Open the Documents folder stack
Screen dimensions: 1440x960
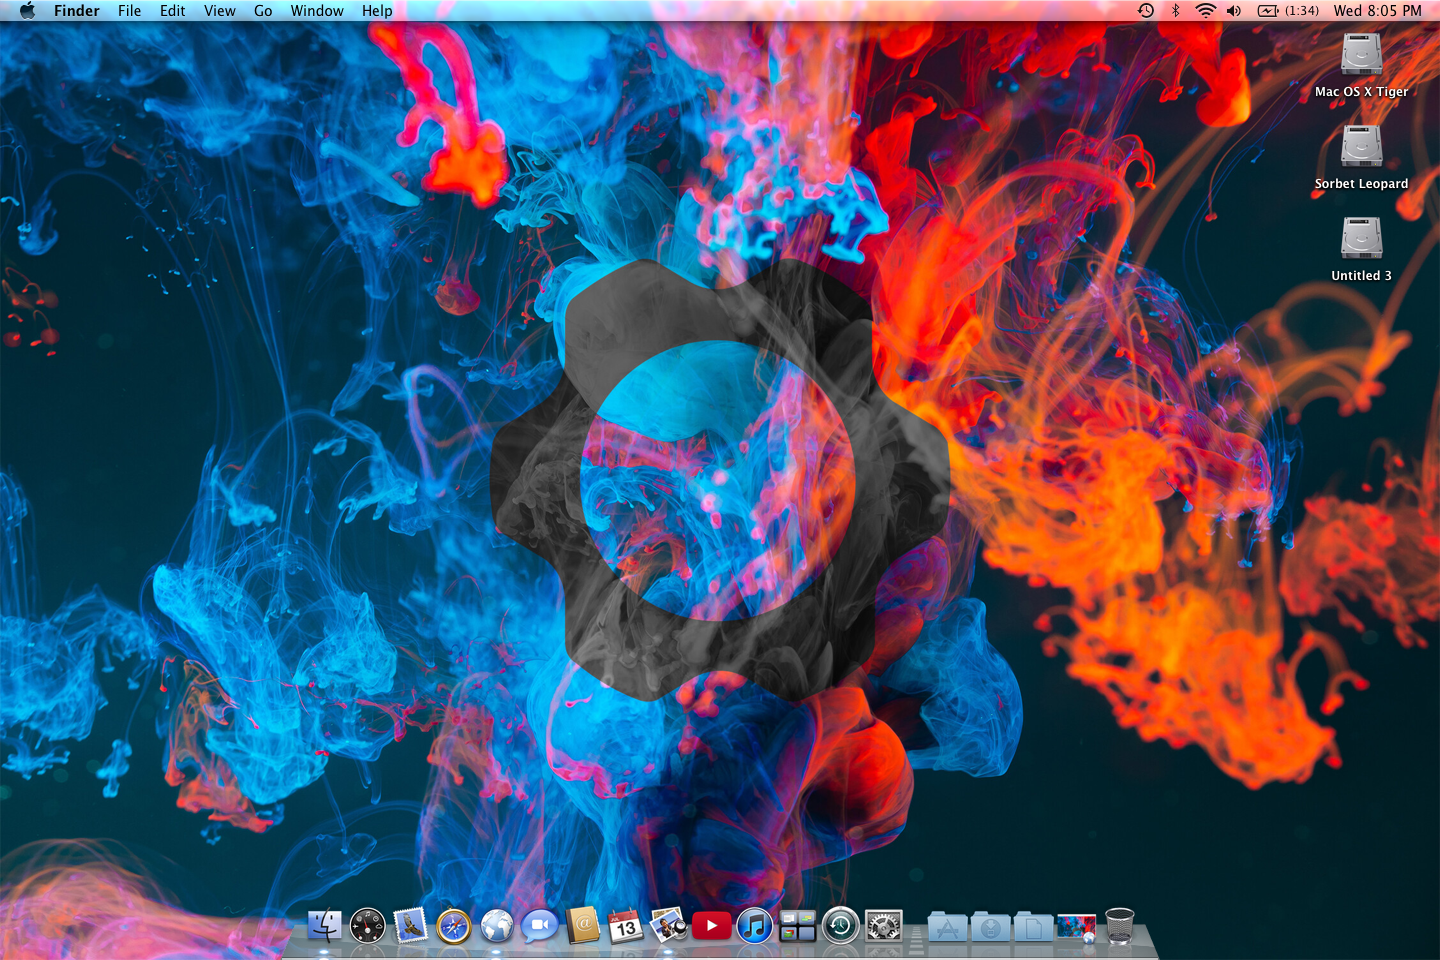coord(1033,927)
